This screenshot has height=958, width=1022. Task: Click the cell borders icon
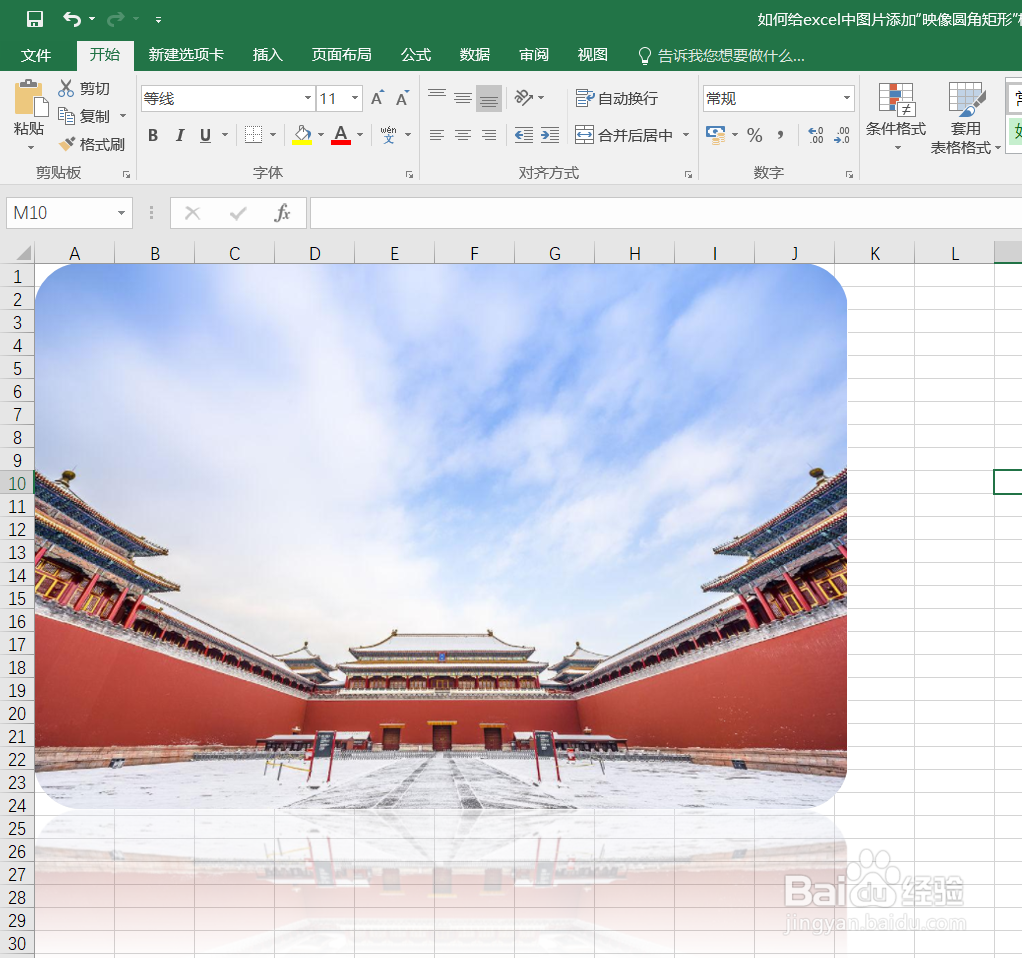point(254,135)
